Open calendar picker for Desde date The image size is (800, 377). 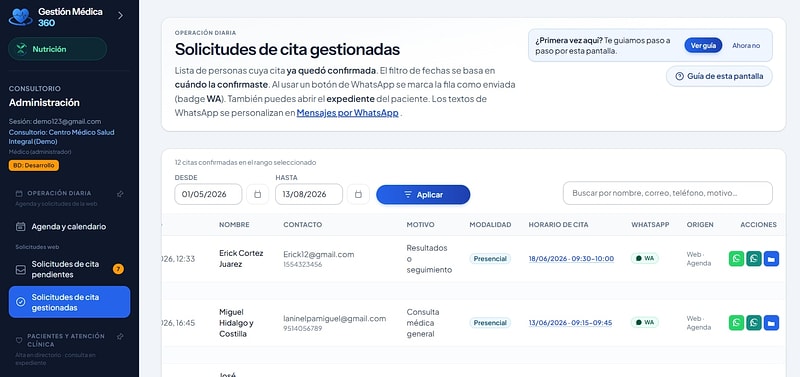coord(257,194)
